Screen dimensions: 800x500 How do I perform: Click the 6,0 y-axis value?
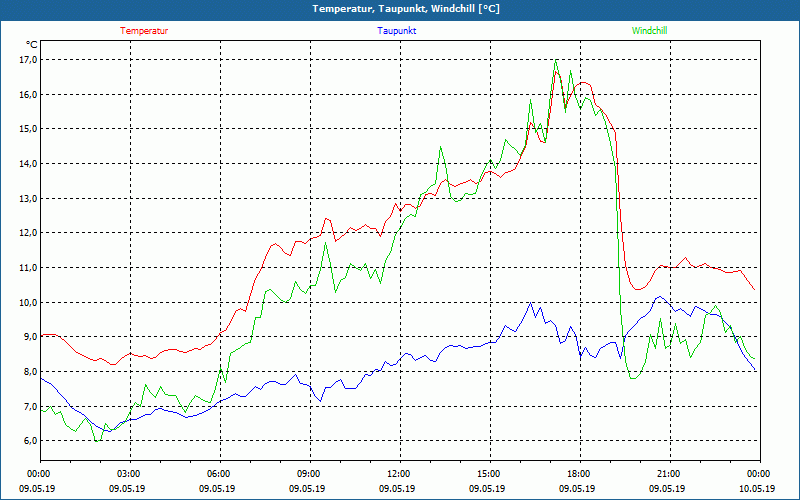[31, 441]
